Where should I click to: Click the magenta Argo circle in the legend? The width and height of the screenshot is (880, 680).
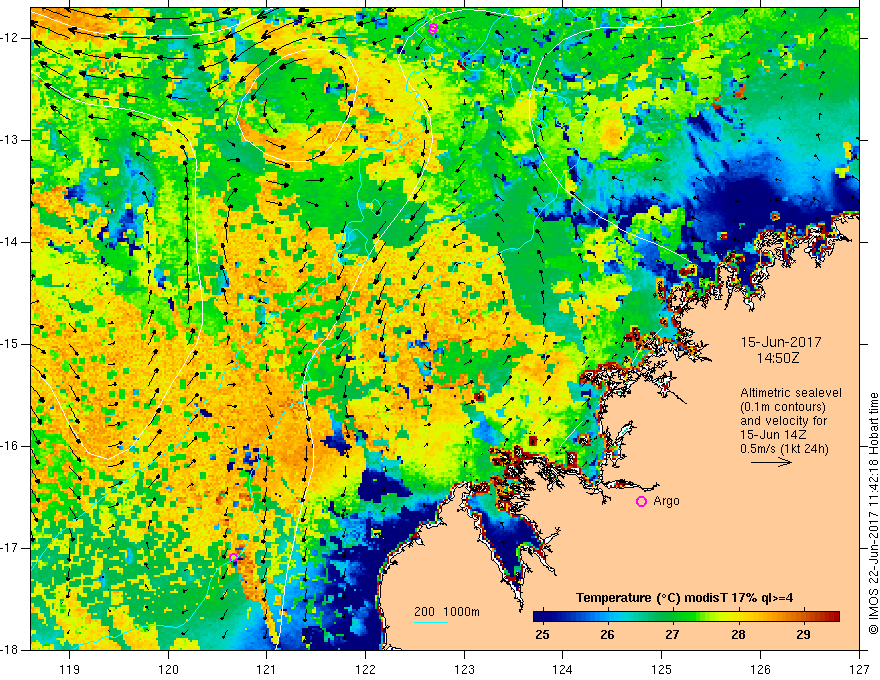tap(641, 501)
